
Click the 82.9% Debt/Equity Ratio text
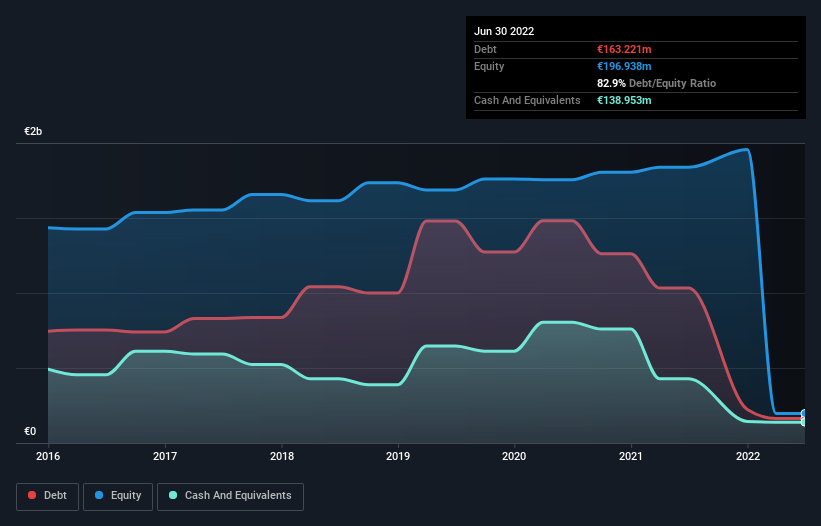coord(657,83)
